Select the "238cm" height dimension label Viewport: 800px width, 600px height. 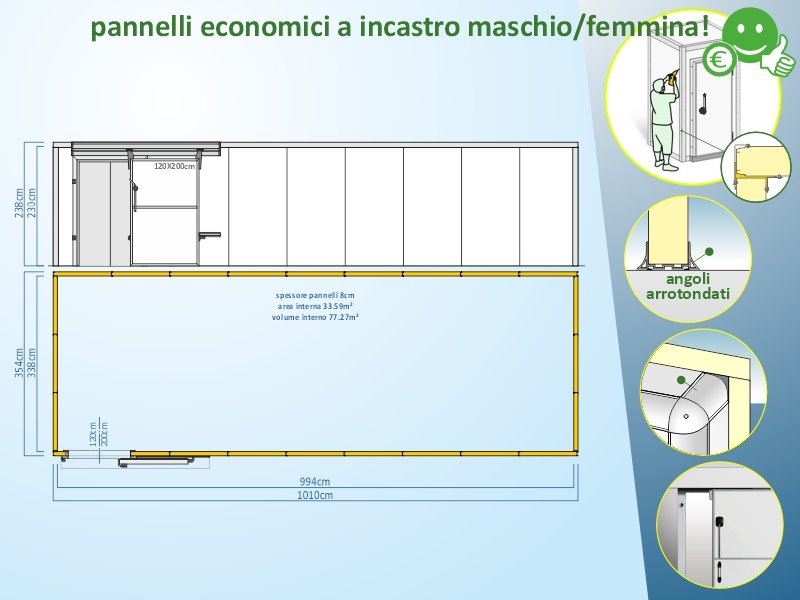[x=20, y=204]
